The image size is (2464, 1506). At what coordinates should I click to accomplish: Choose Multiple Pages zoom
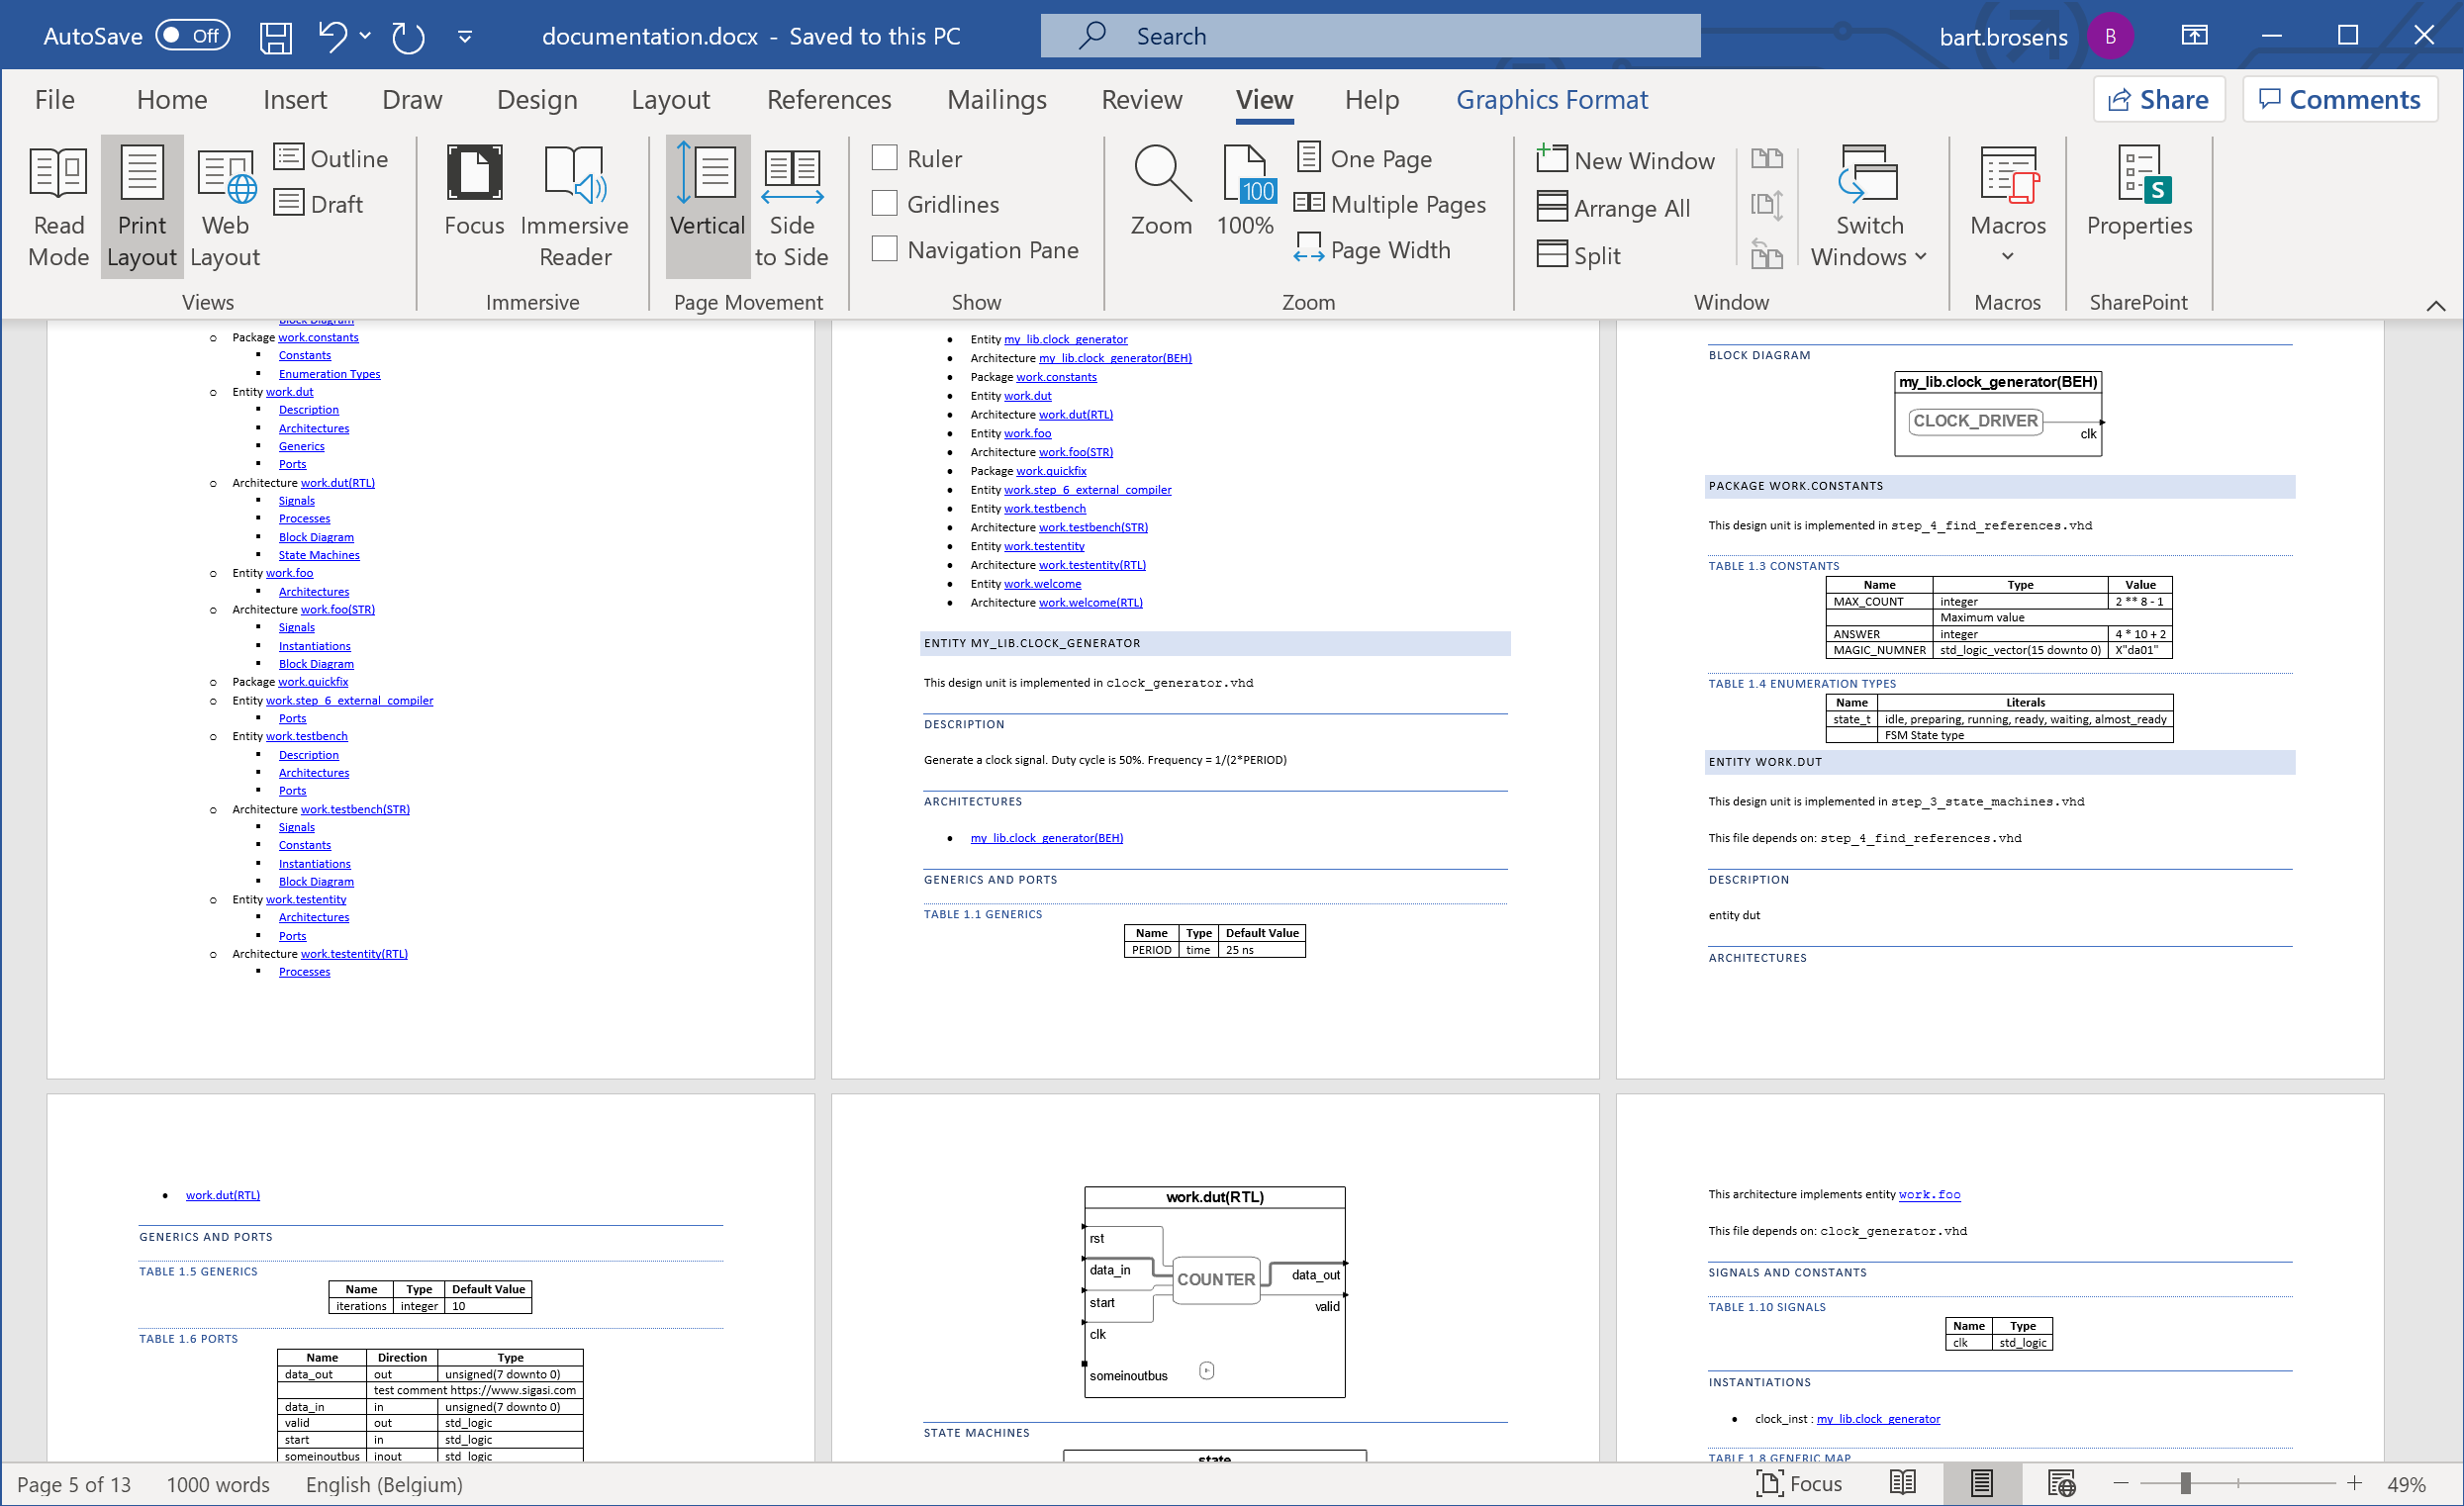pos(1391,204)
